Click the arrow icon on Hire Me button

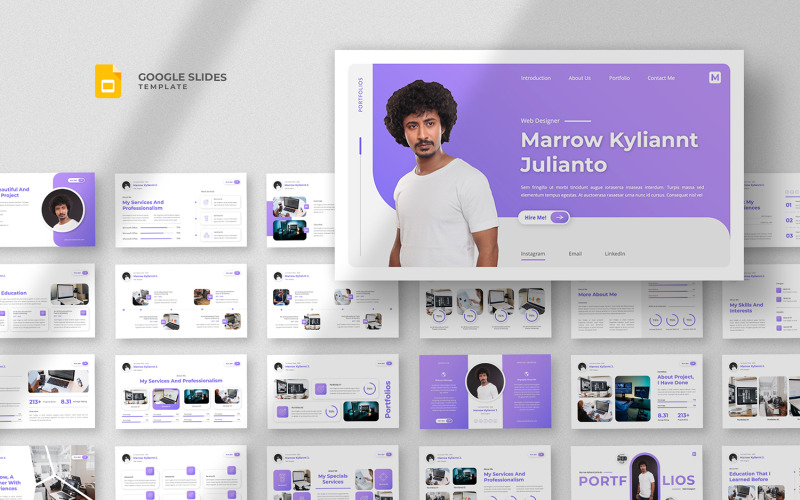[560, 217]
